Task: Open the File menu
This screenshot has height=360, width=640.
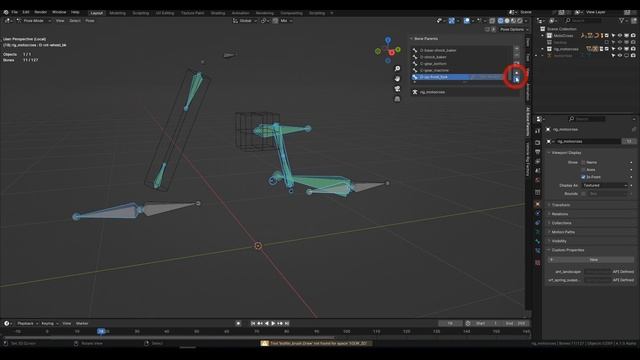Action: pos(15,12)
